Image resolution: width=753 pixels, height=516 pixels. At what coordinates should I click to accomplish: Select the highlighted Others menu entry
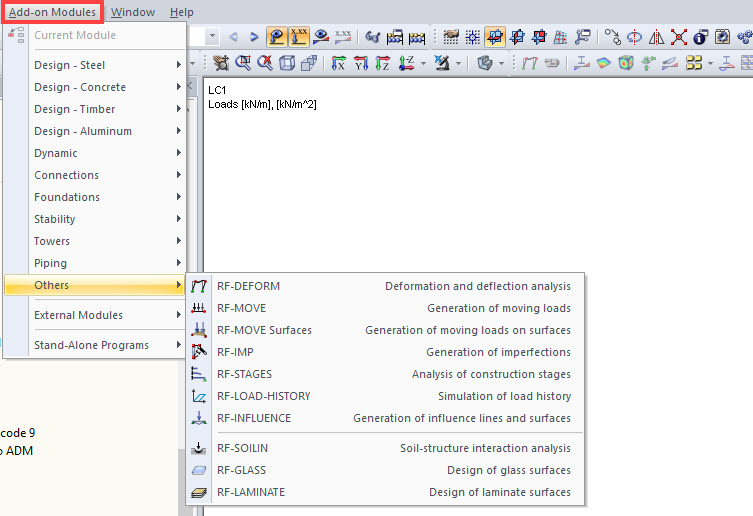pos(95,285)
